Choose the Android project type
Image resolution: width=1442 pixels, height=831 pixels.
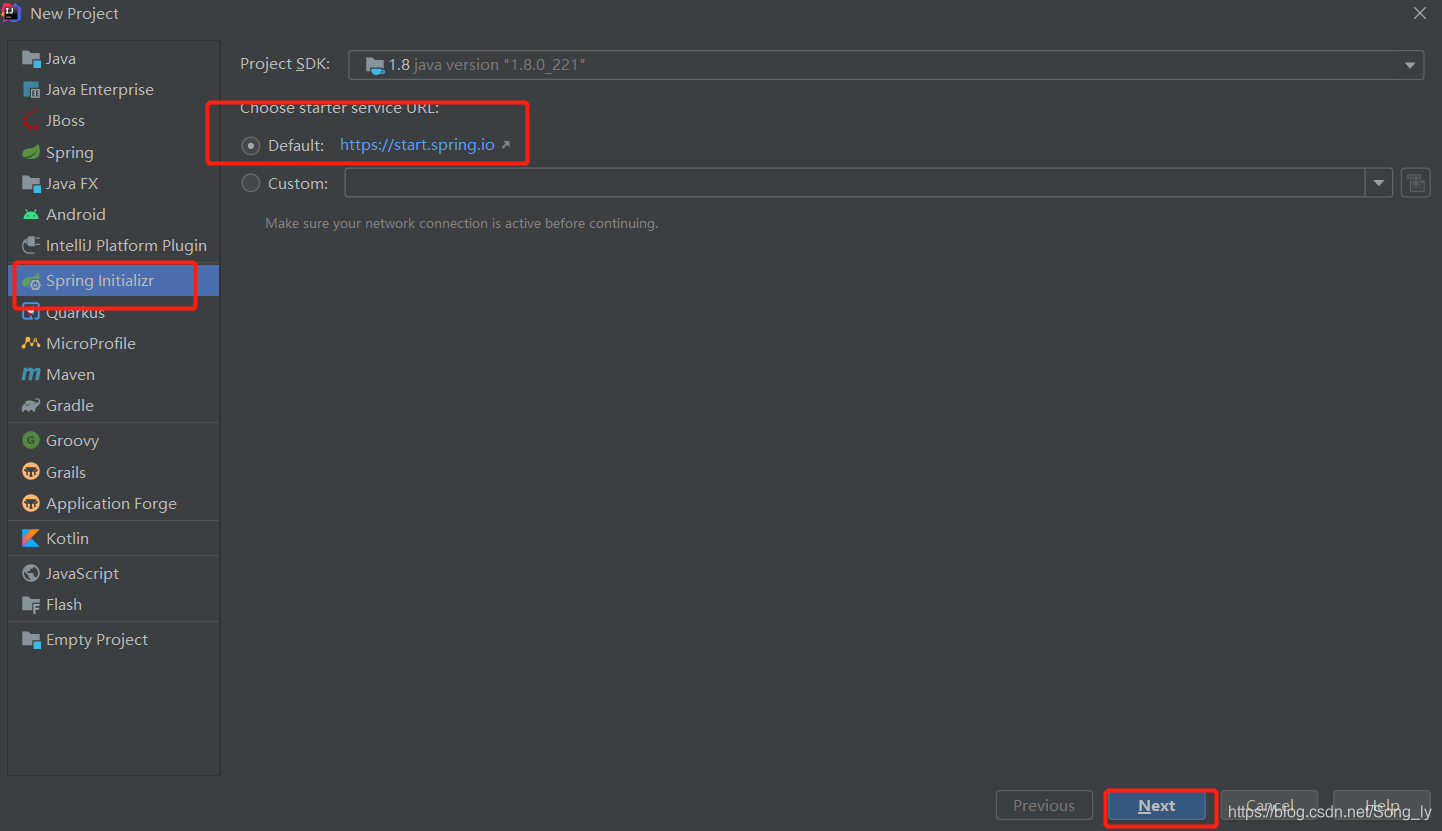pyautogui.click(x=76, y=214)
